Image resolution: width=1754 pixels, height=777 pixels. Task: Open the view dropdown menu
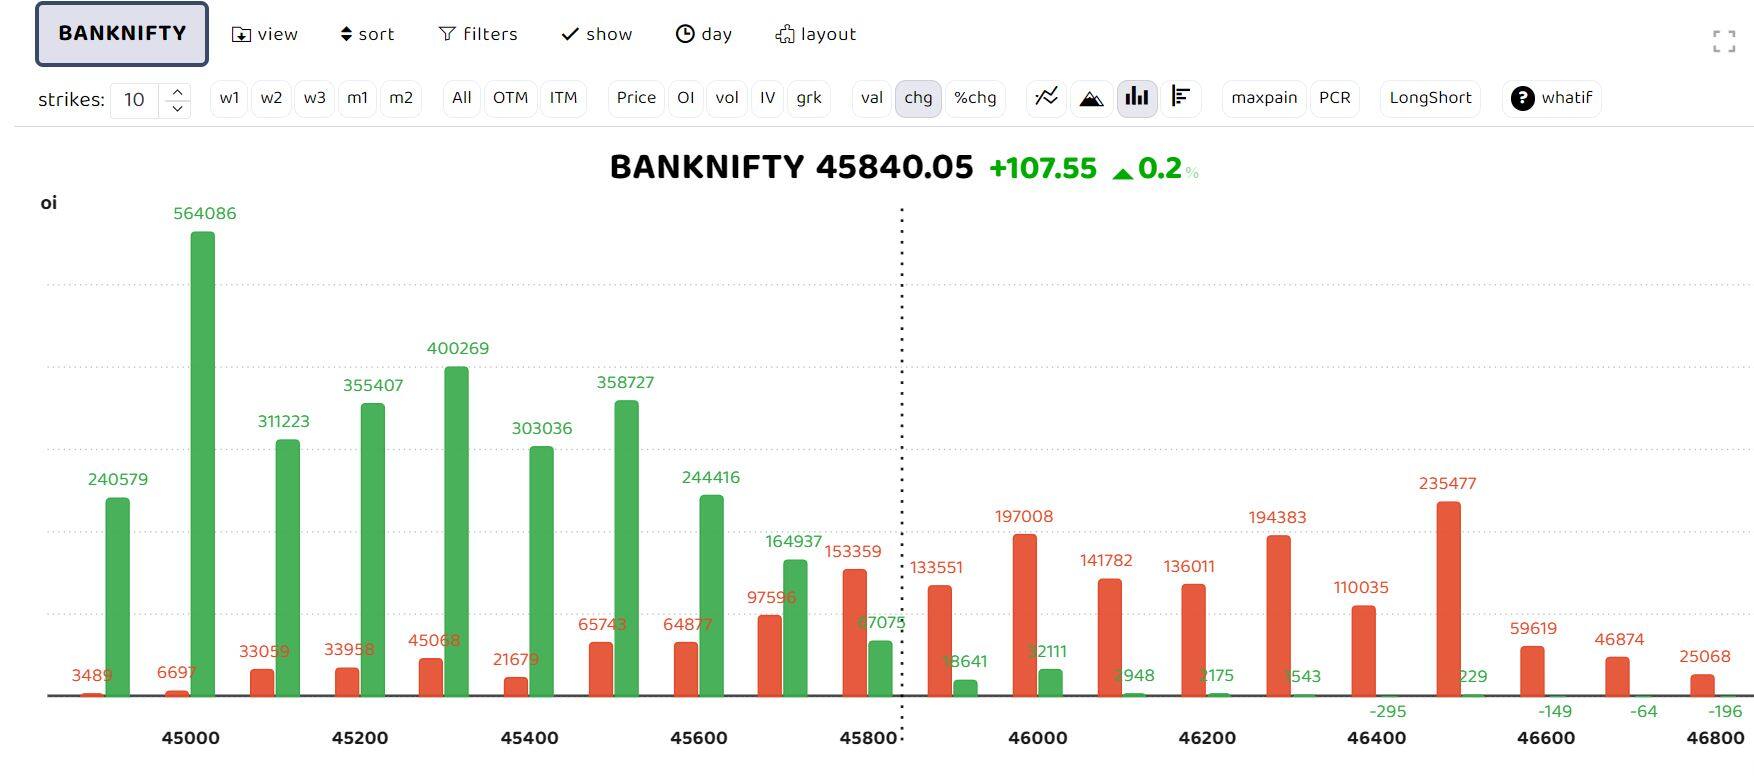click(x=265, y=34)
